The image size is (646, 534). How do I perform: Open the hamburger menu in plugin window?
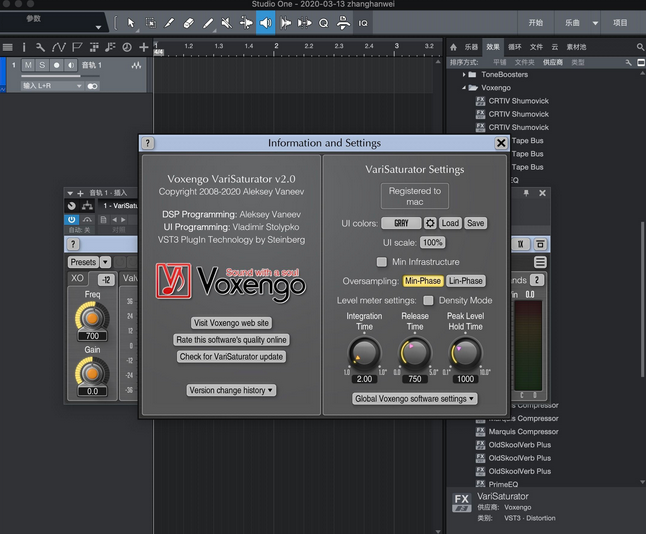pyautogui.click(x=540, y=262)
